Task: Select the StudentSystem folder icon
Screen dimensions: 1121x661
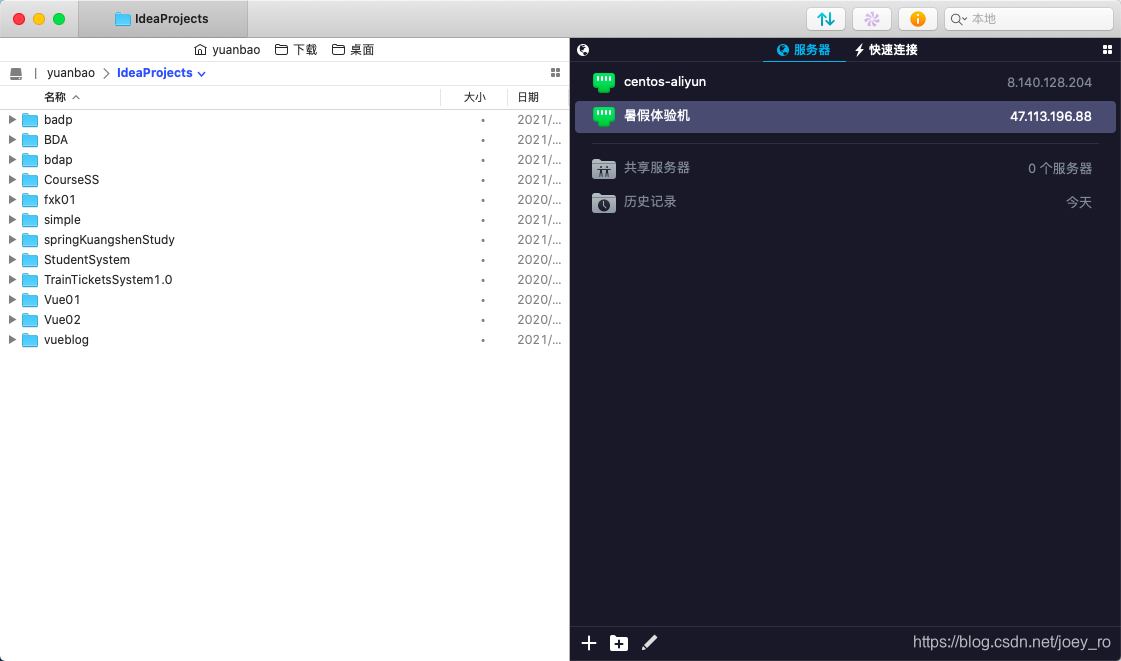Action: pyautogui.click(x=30, y=259)
